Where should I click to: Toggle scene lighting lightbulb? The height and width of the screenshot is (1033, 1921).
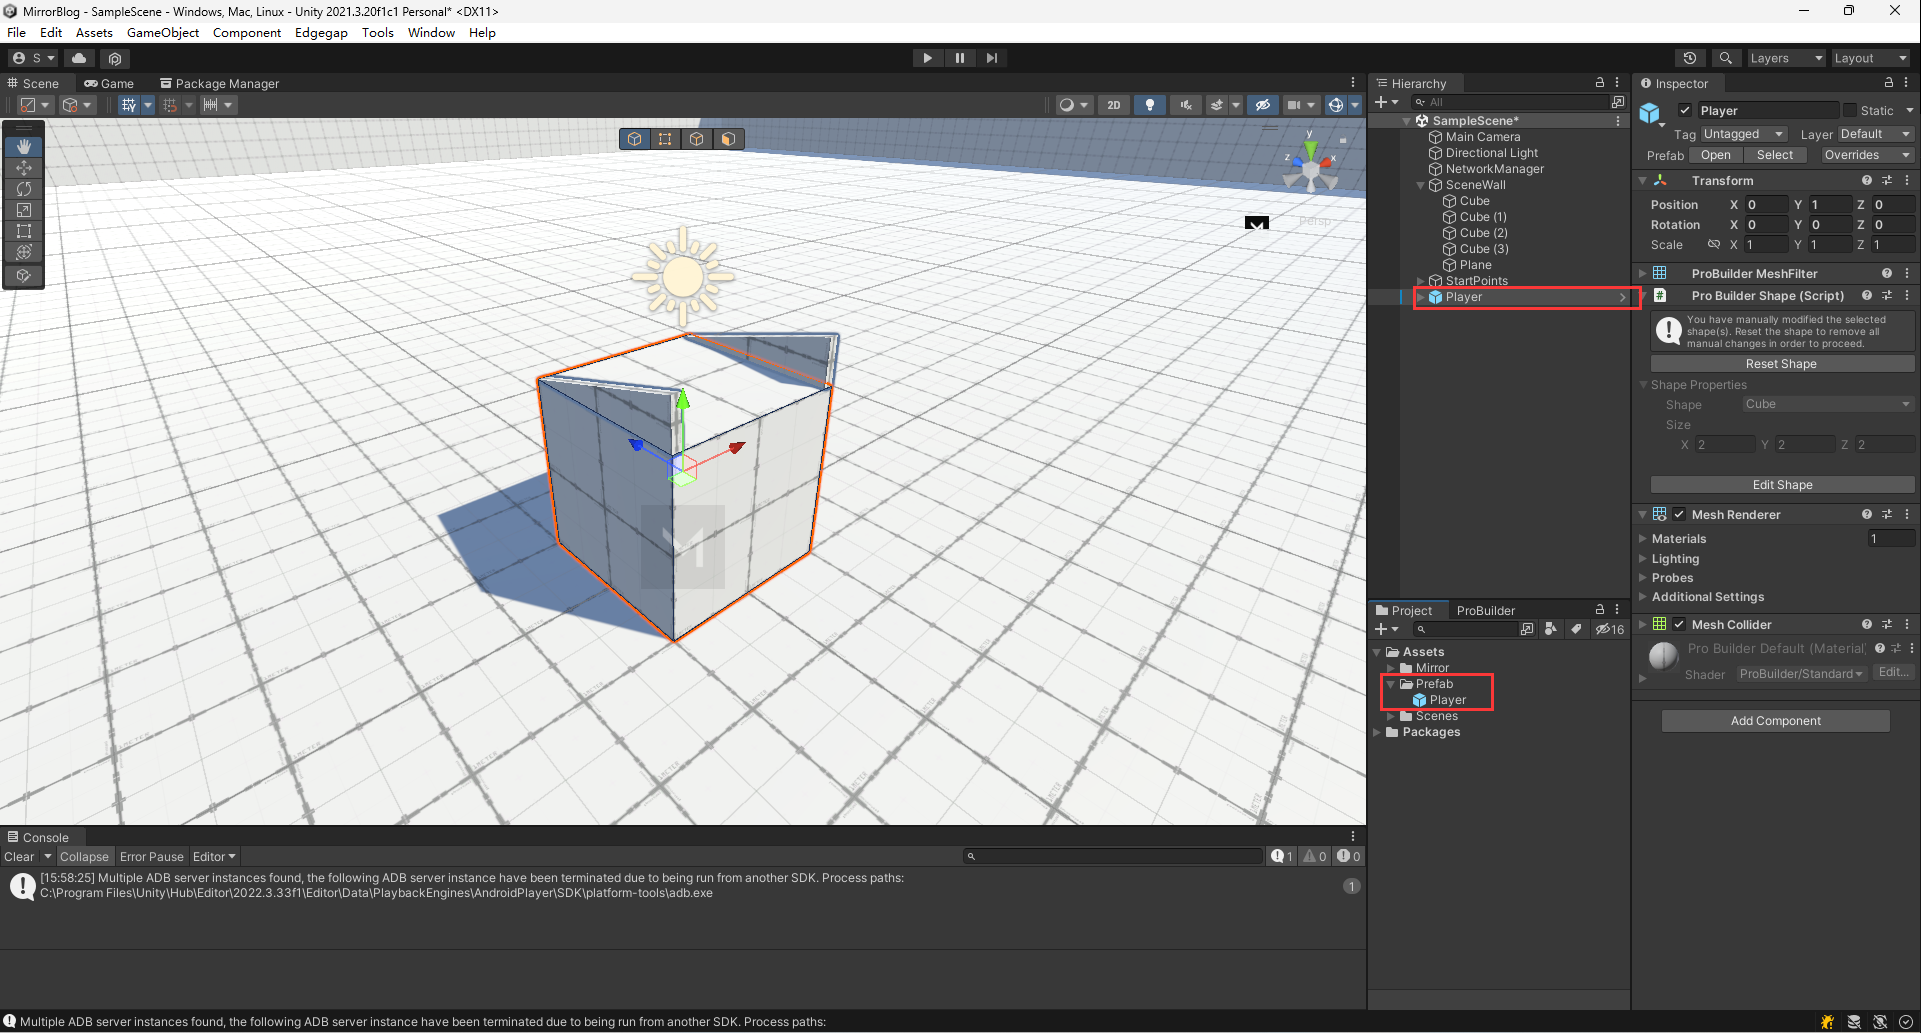[x=1150, y=105]
